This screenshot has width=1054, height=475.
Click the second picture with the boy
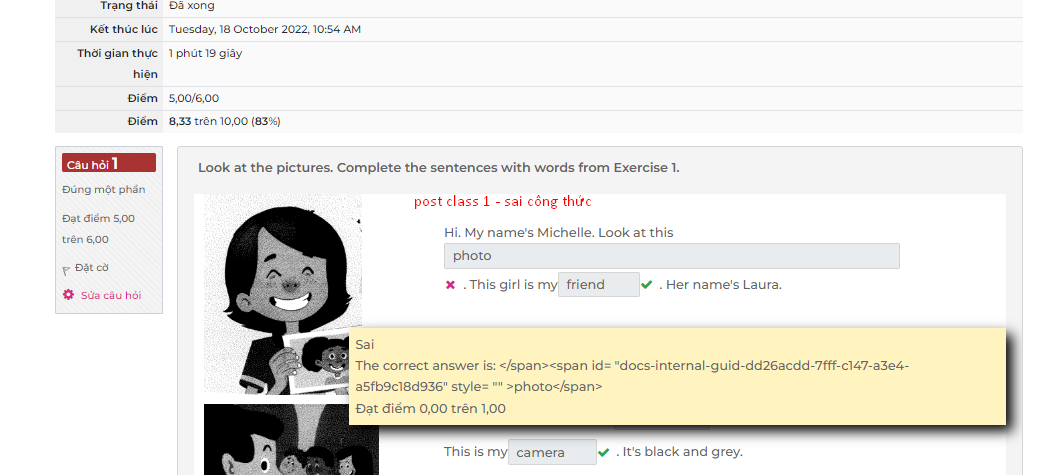(291, 439)
